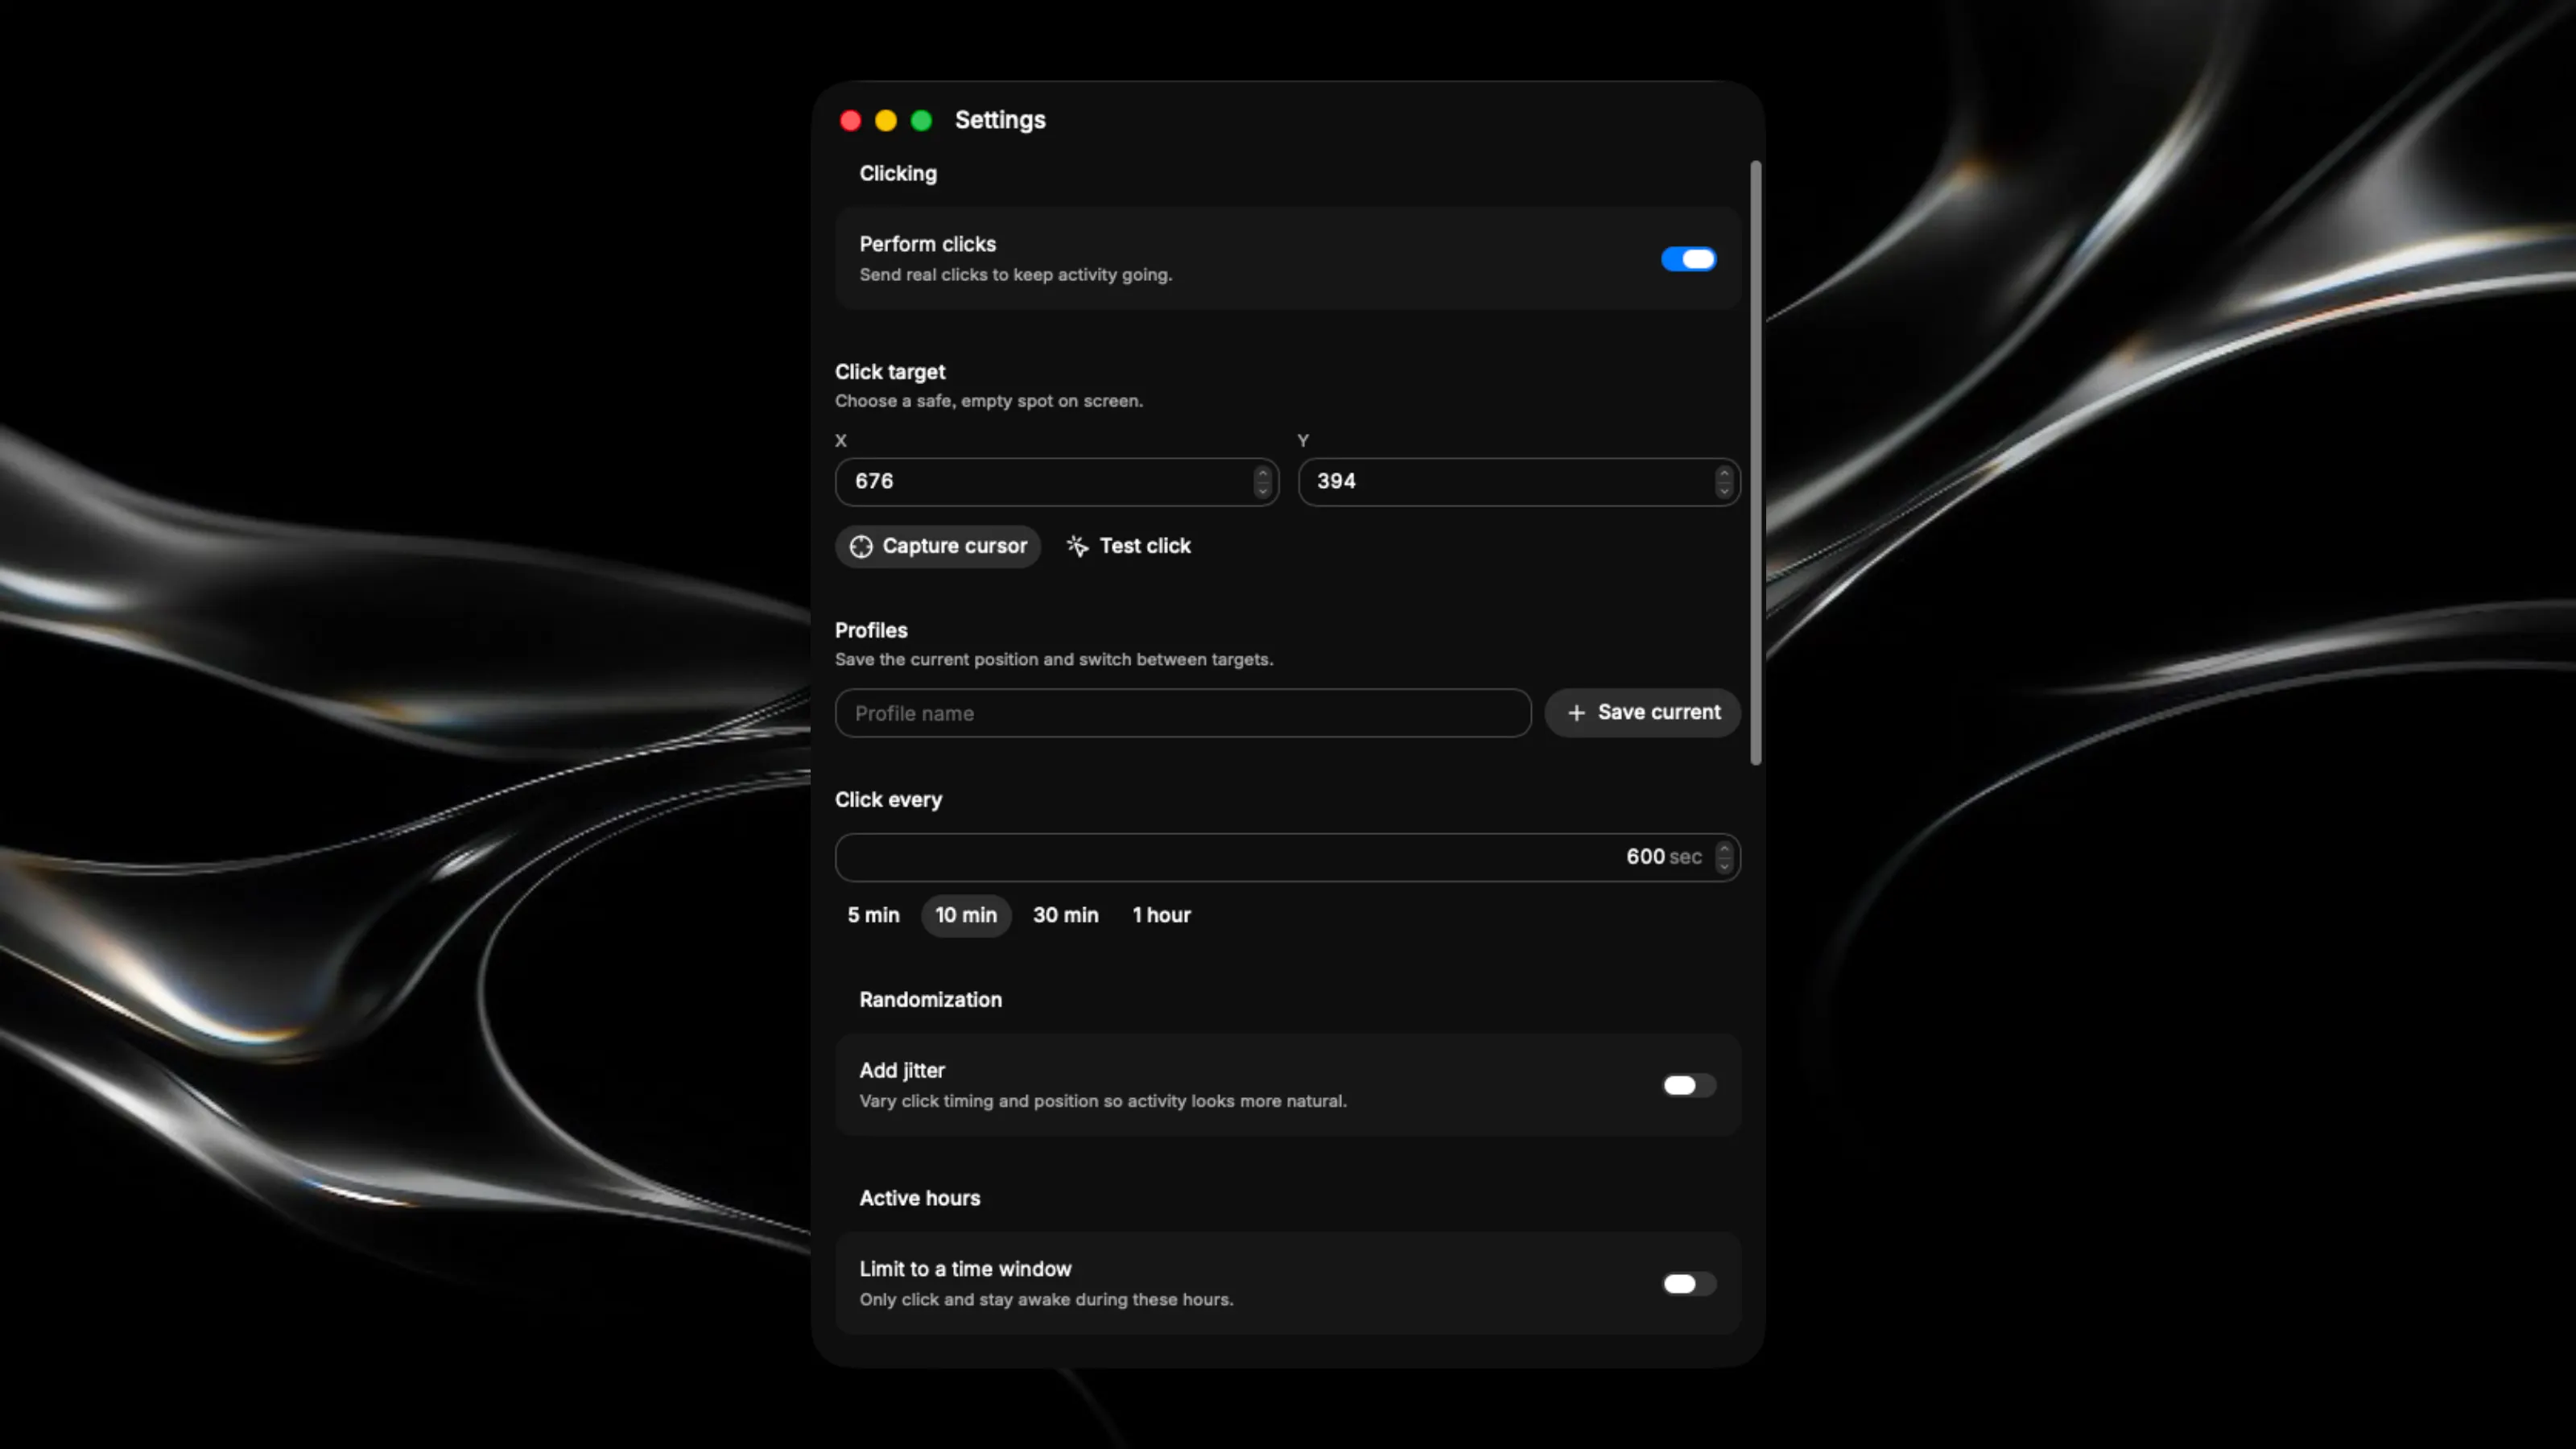Click the Test click cursor icon
Image resolution: width=2576 pixels, height=1449 pixels.
tap(1077, 546)
